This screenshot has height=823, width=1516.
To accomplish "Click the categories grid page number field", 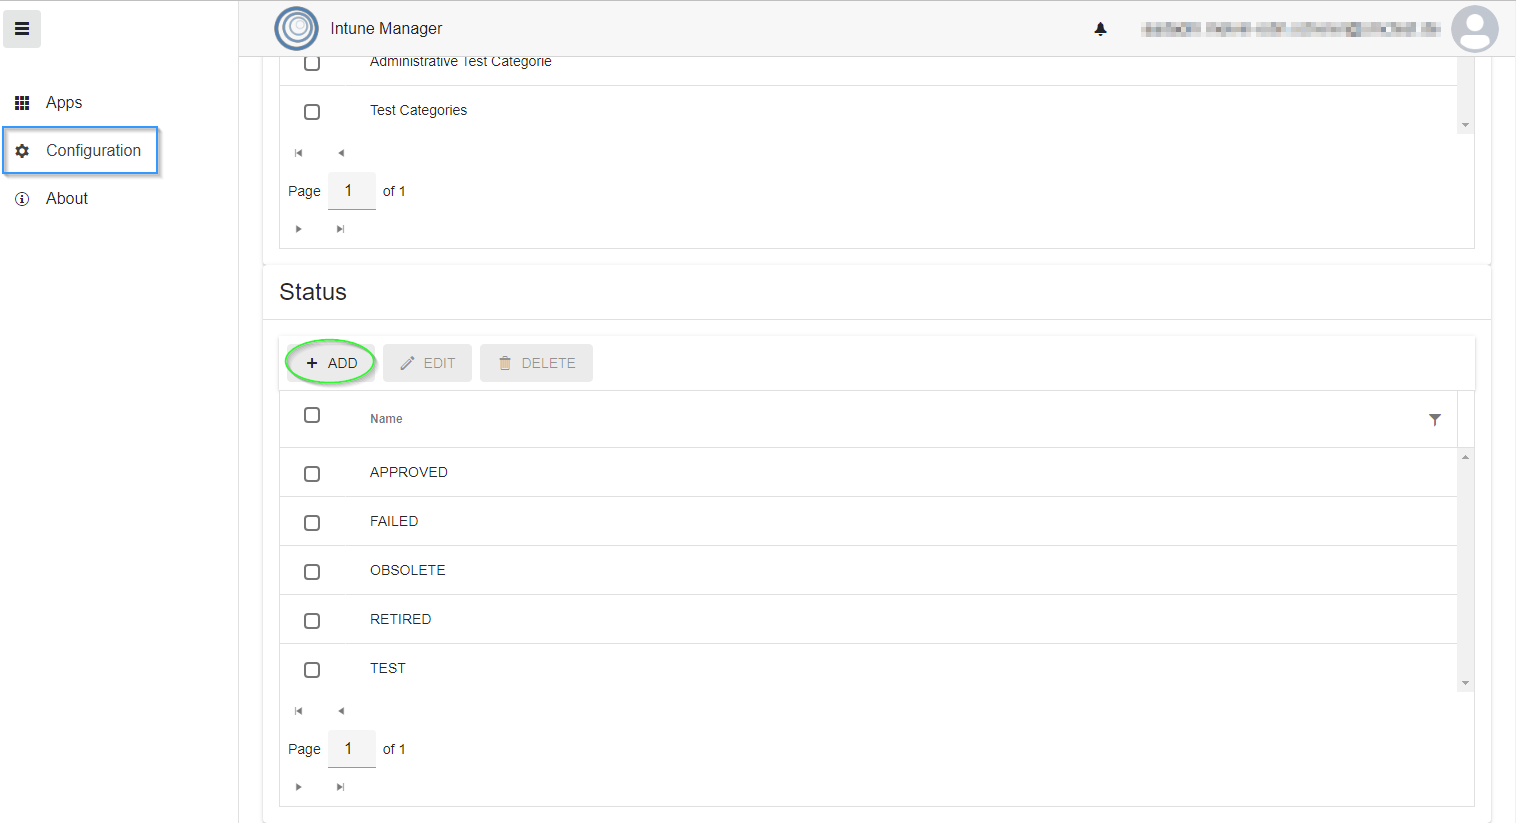I will tap(352, 191).
